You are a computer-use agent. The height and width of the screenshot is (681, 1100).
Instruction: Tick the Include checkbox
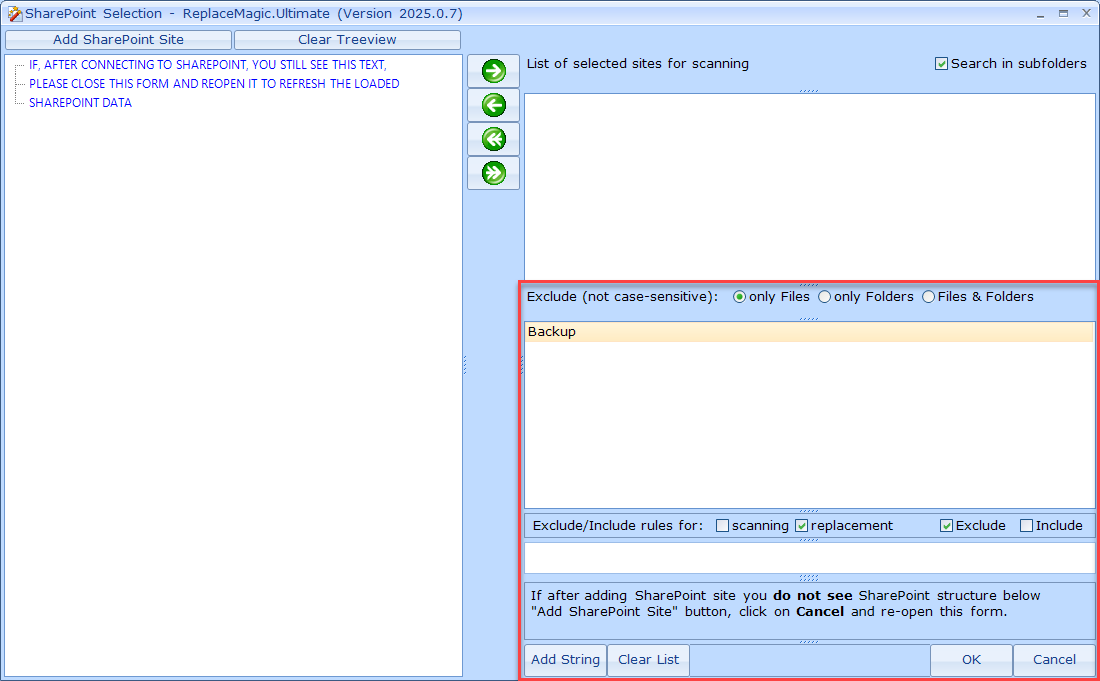1026,526
